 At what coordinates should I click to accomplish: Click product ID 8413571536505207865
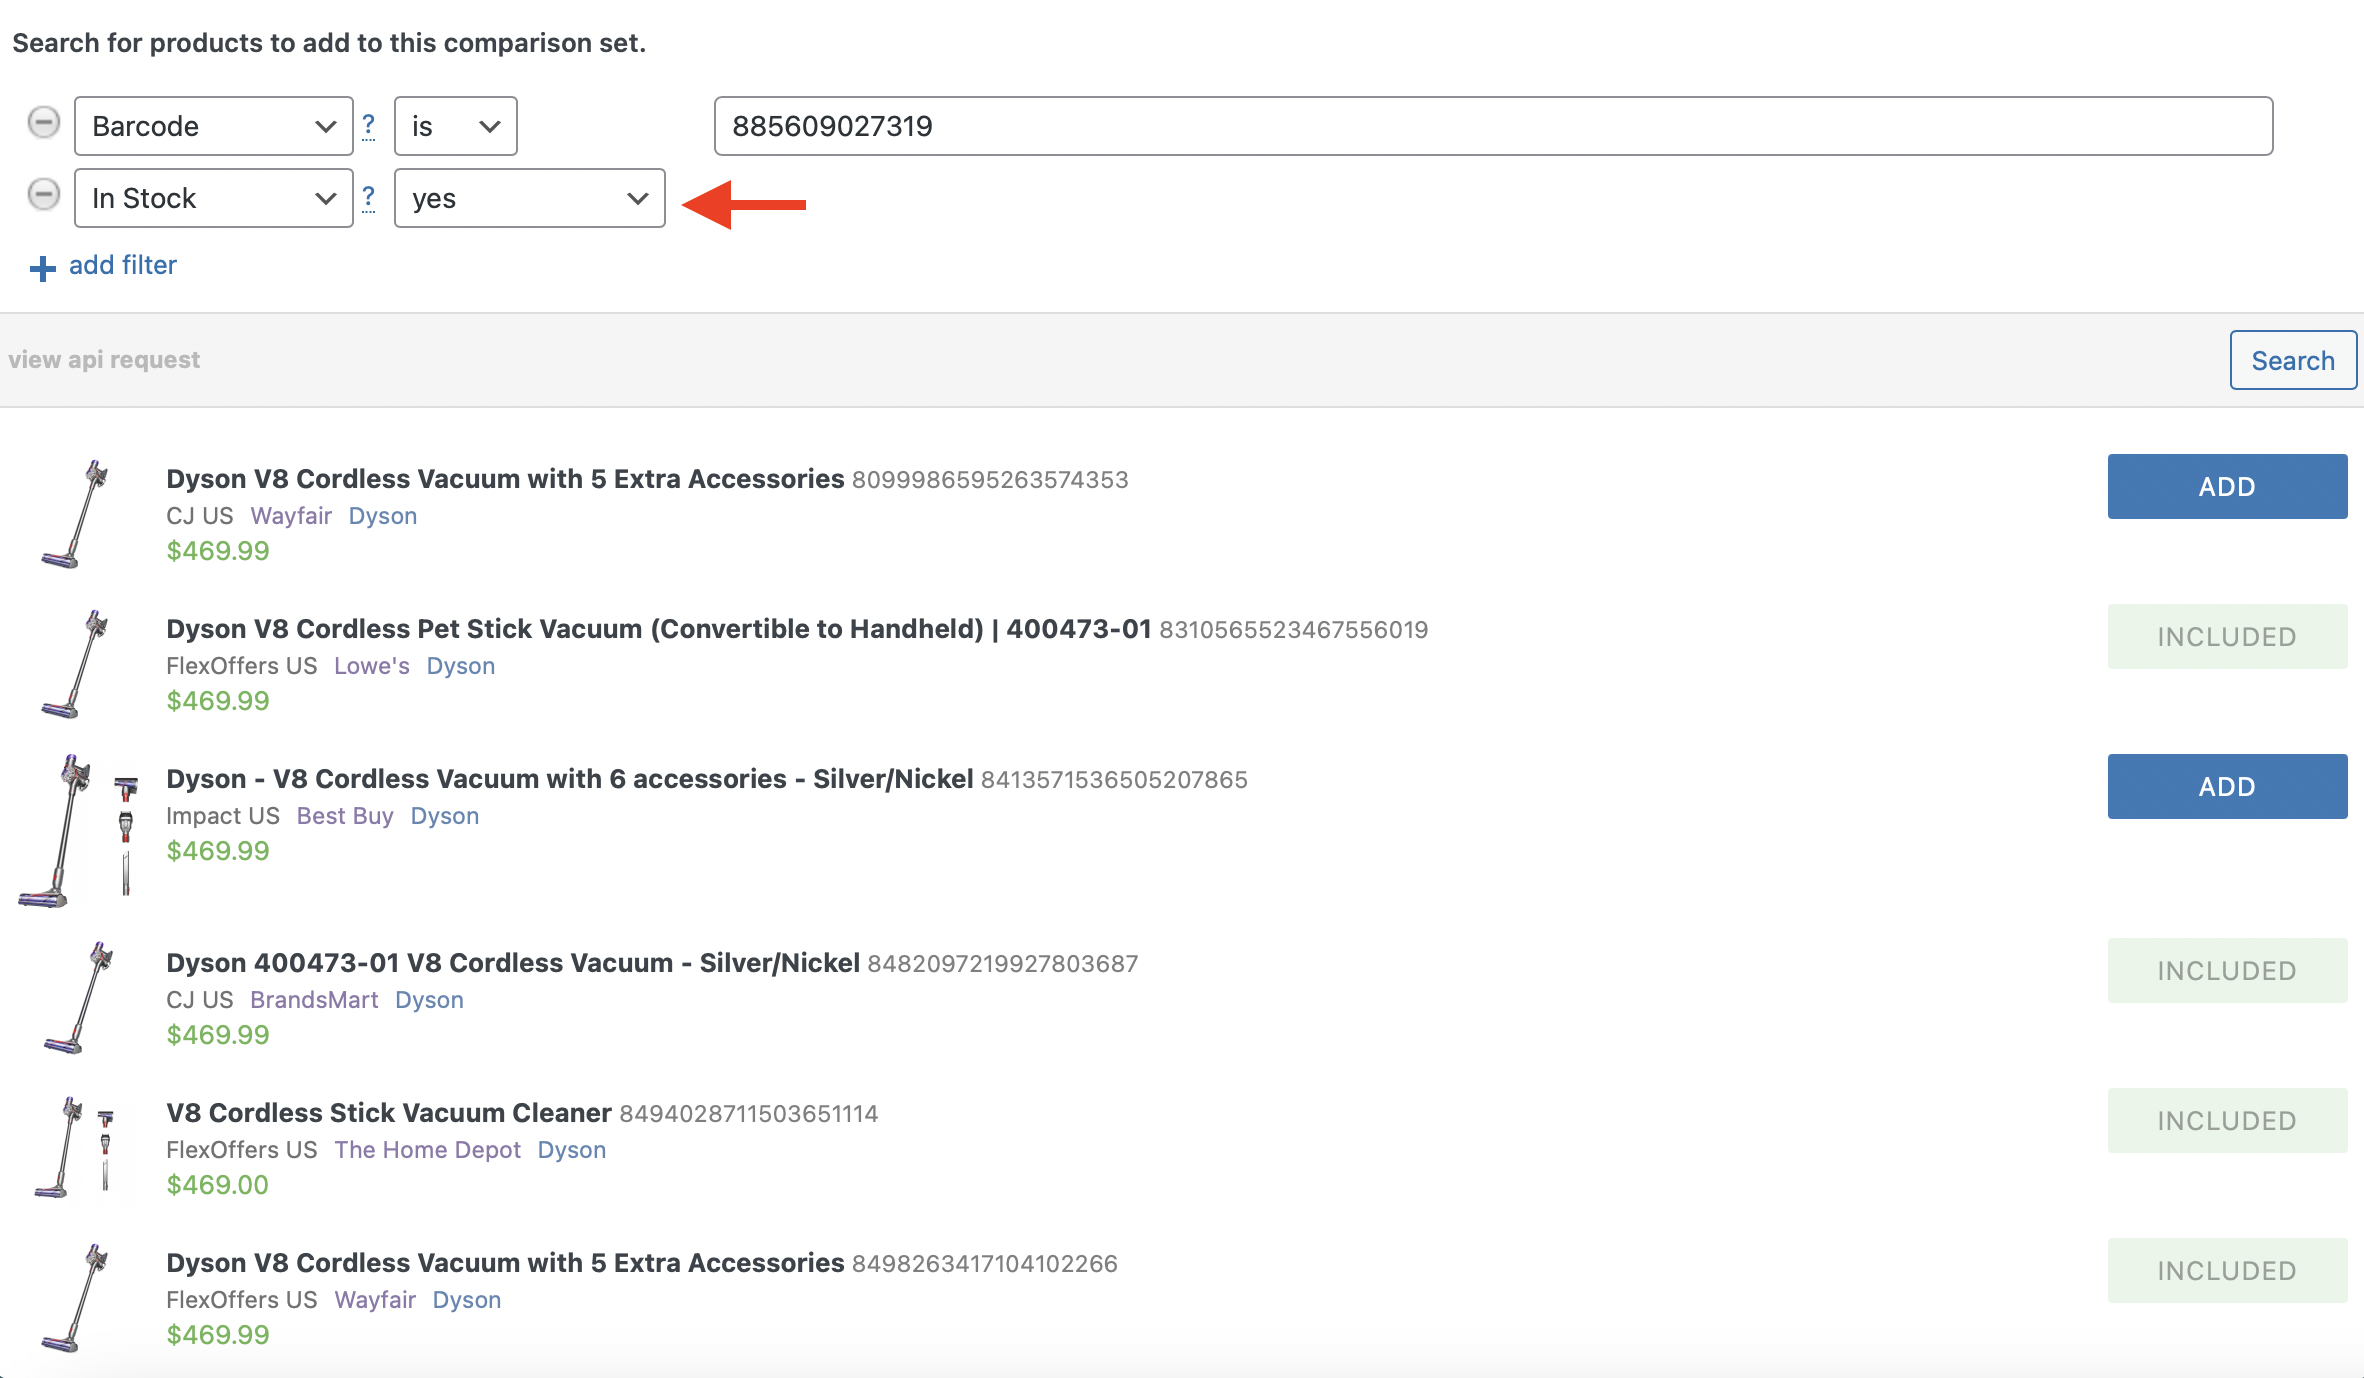point(1114,780)
